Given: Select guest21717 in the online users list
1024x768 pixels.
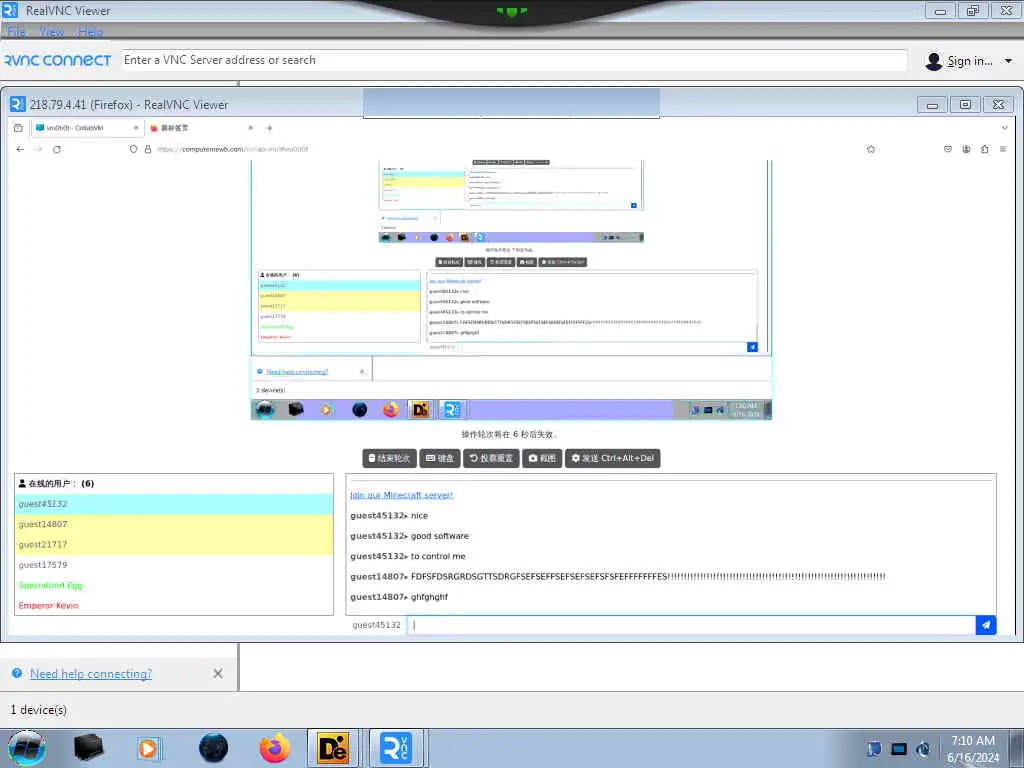Looking at the screenshot, I should point(174,545).
